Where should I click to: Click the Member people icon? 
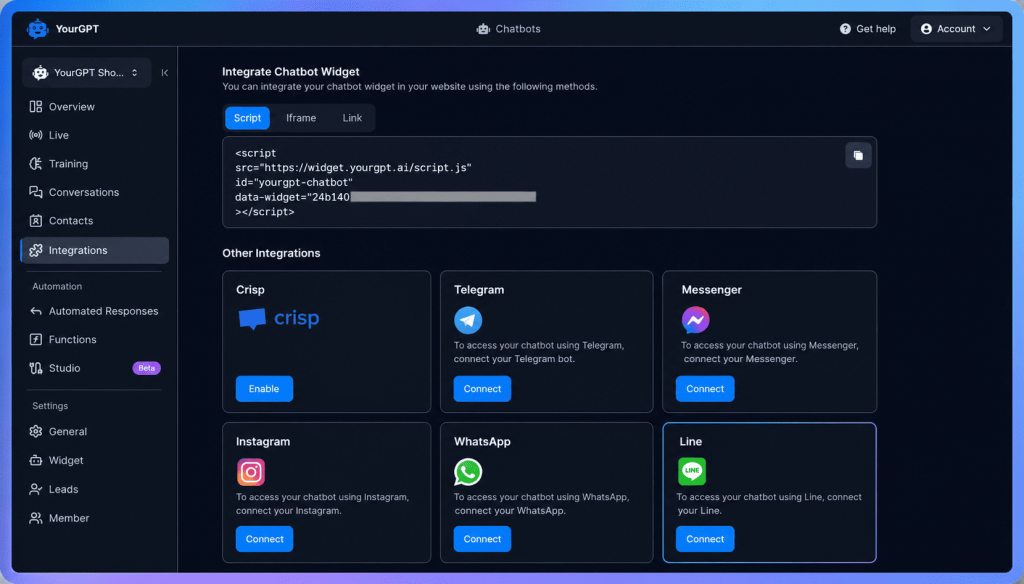(36, 518)
